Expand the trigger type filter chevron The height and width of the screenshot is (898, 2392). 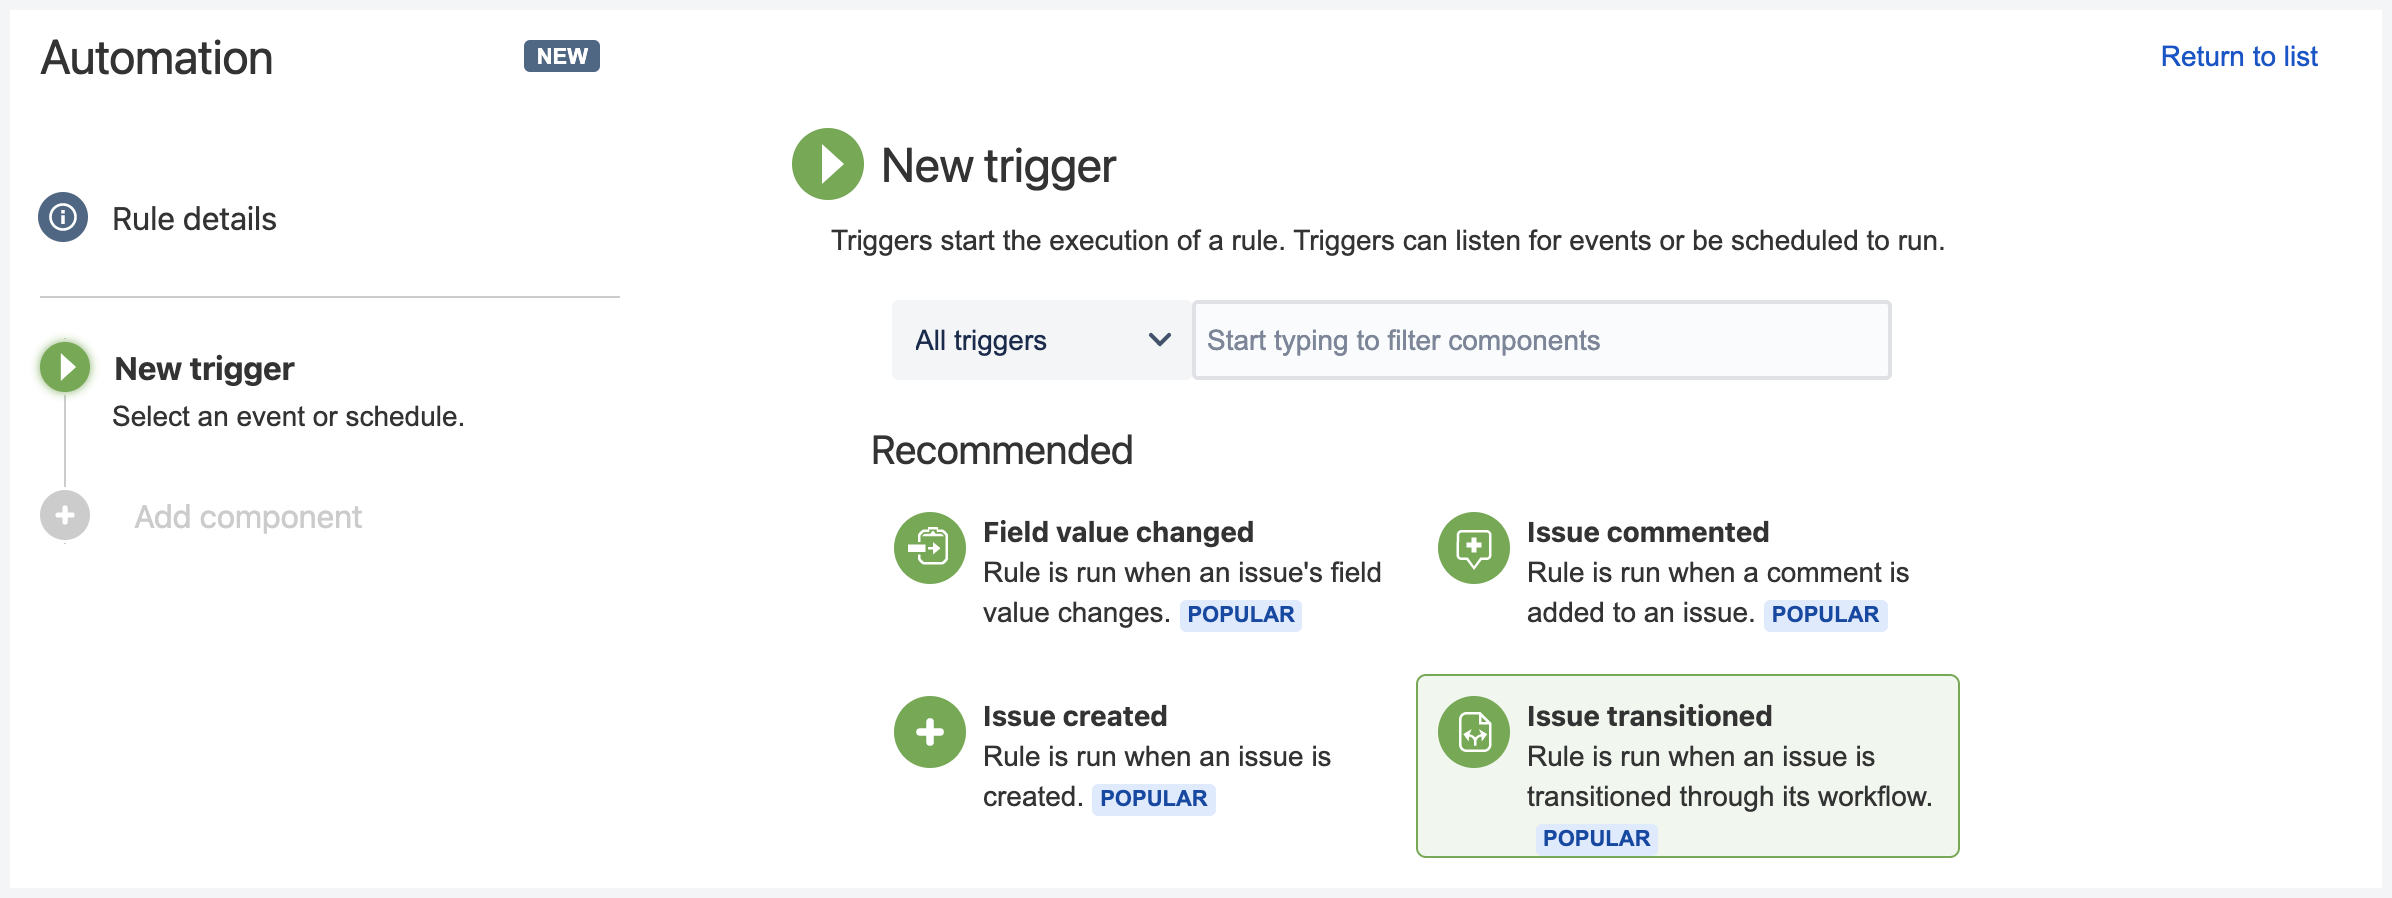tap(1160, 340)
